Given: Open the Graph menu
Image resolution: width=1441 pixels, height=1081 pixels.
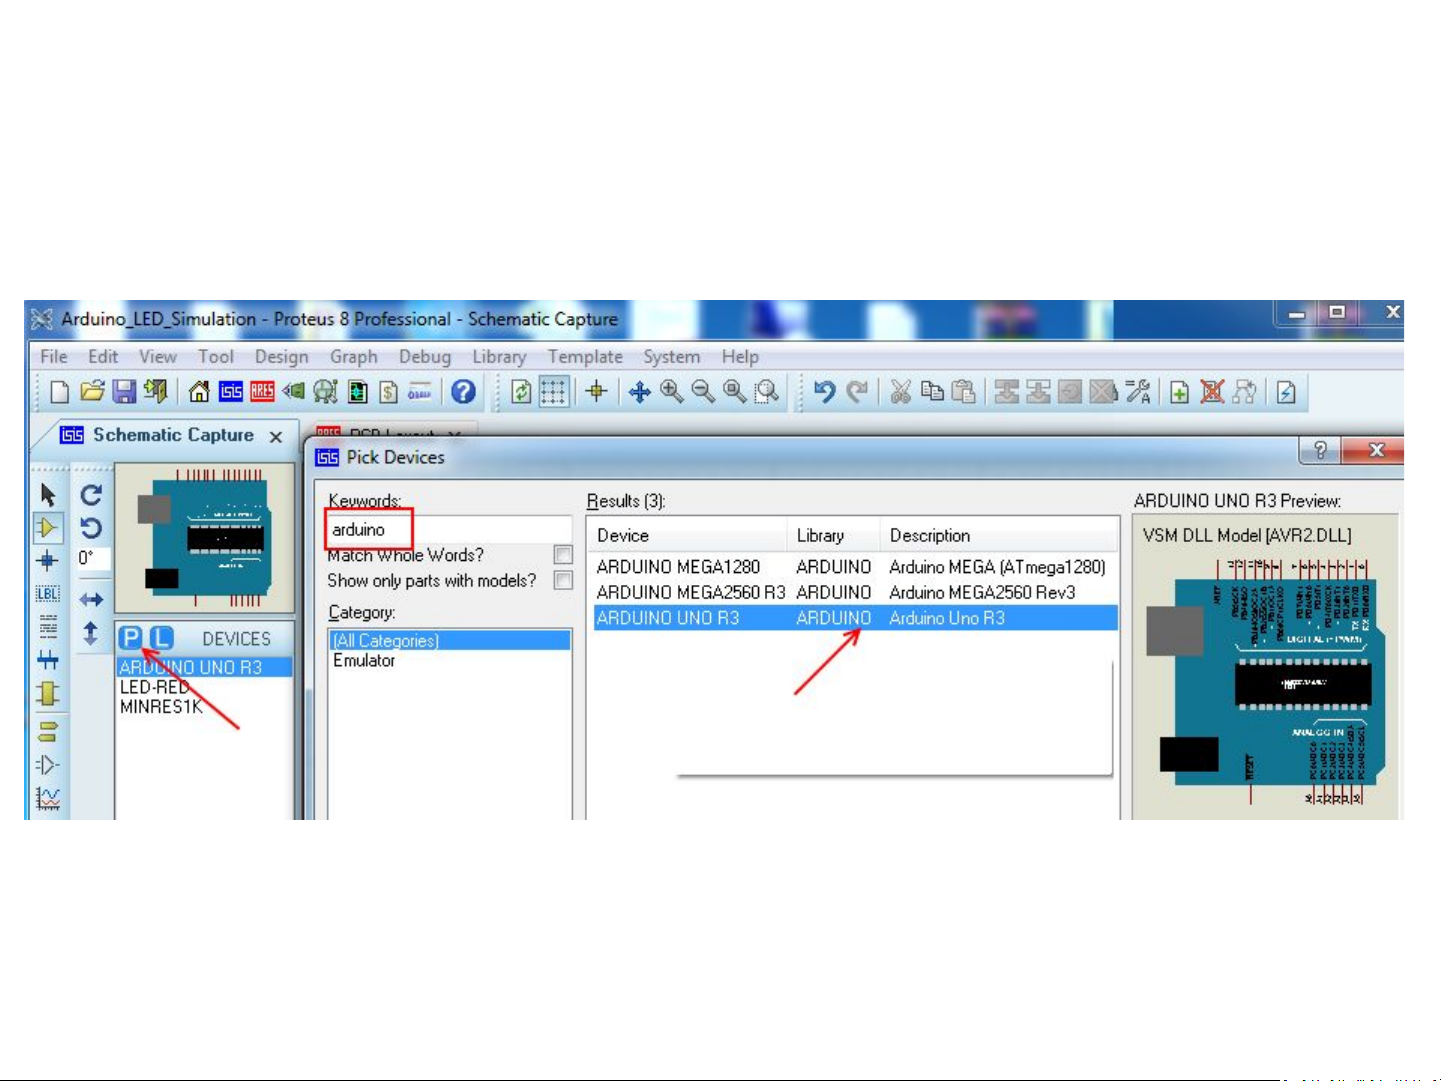Looking at the screenshot, I should (354, 356).
